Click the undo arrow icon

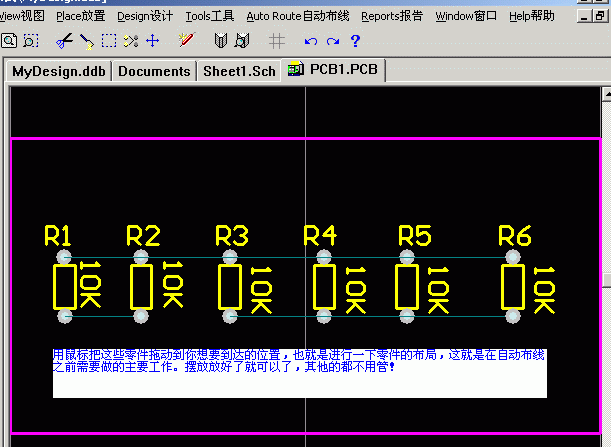click(310, 41)
